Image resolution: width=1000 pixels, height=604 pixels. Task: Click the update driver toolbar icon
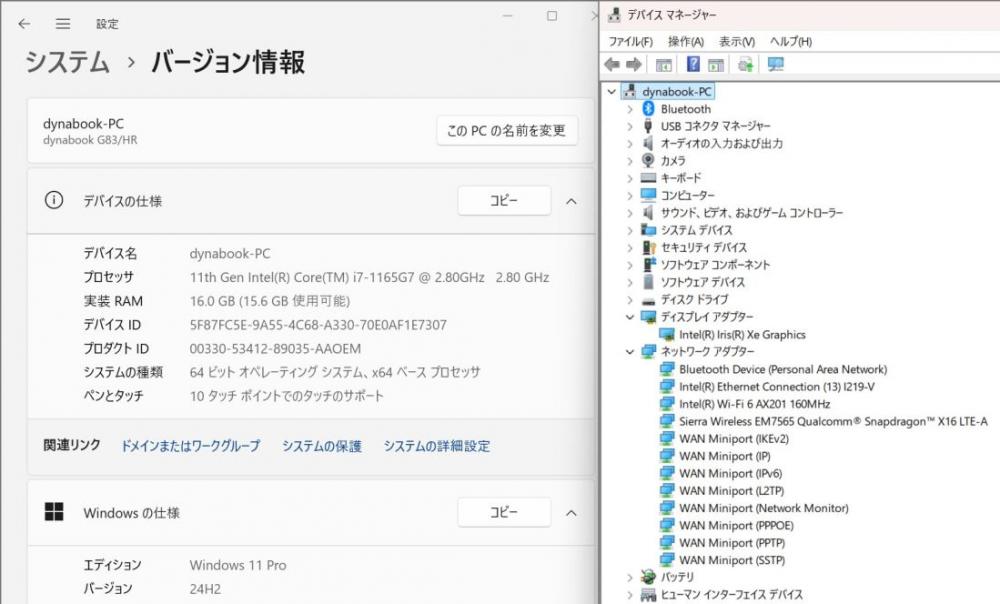pyautogui.click(x=746, y=64)
